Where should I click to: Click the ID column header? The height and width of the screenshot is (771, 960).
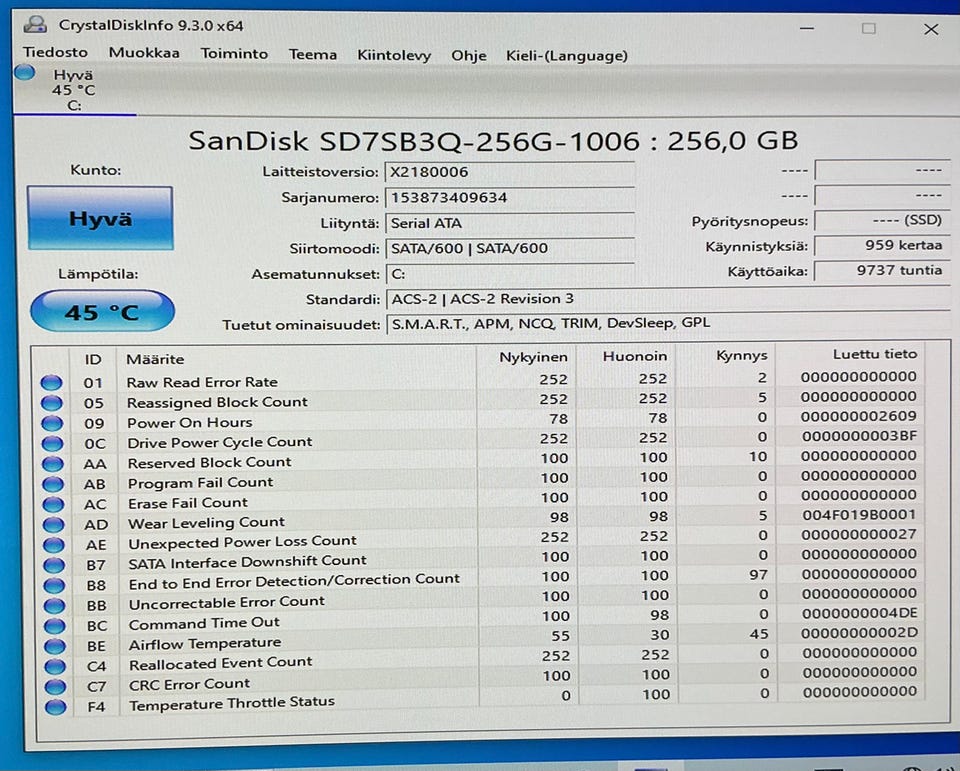click(x=93, y=359)
